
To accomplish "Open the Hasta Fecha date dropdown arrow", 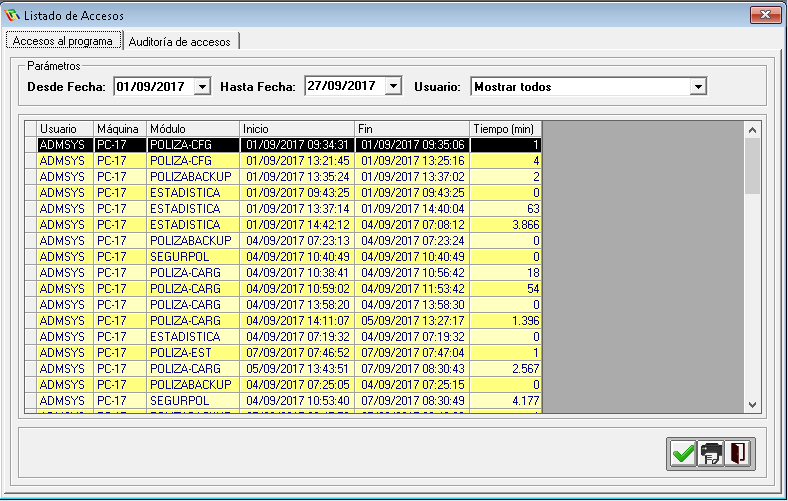I will point(393,86).
